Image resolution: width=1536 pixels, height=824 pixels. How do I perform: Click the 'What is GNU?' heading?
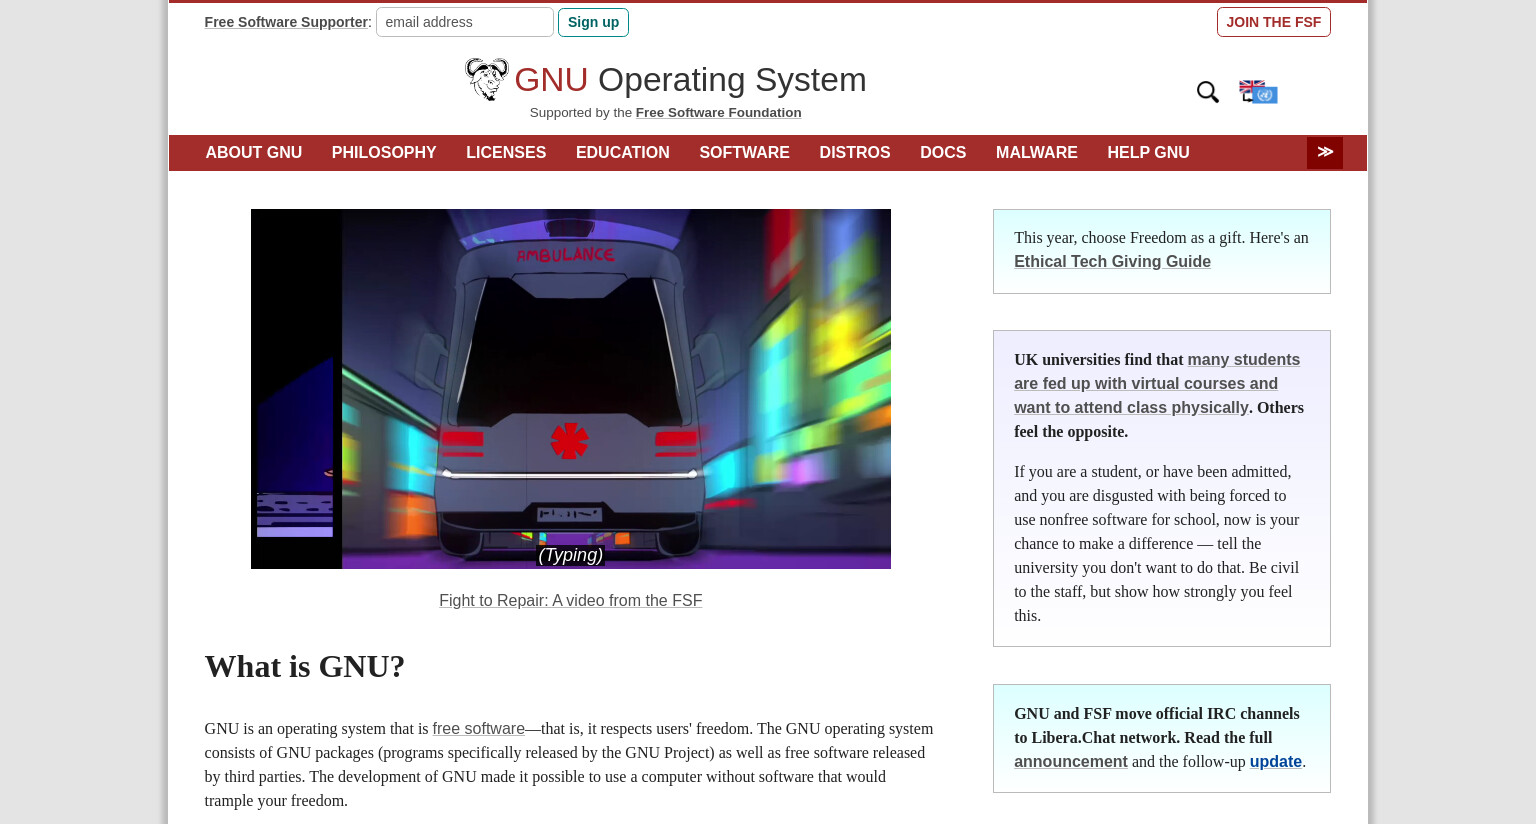tap(305, 667)
